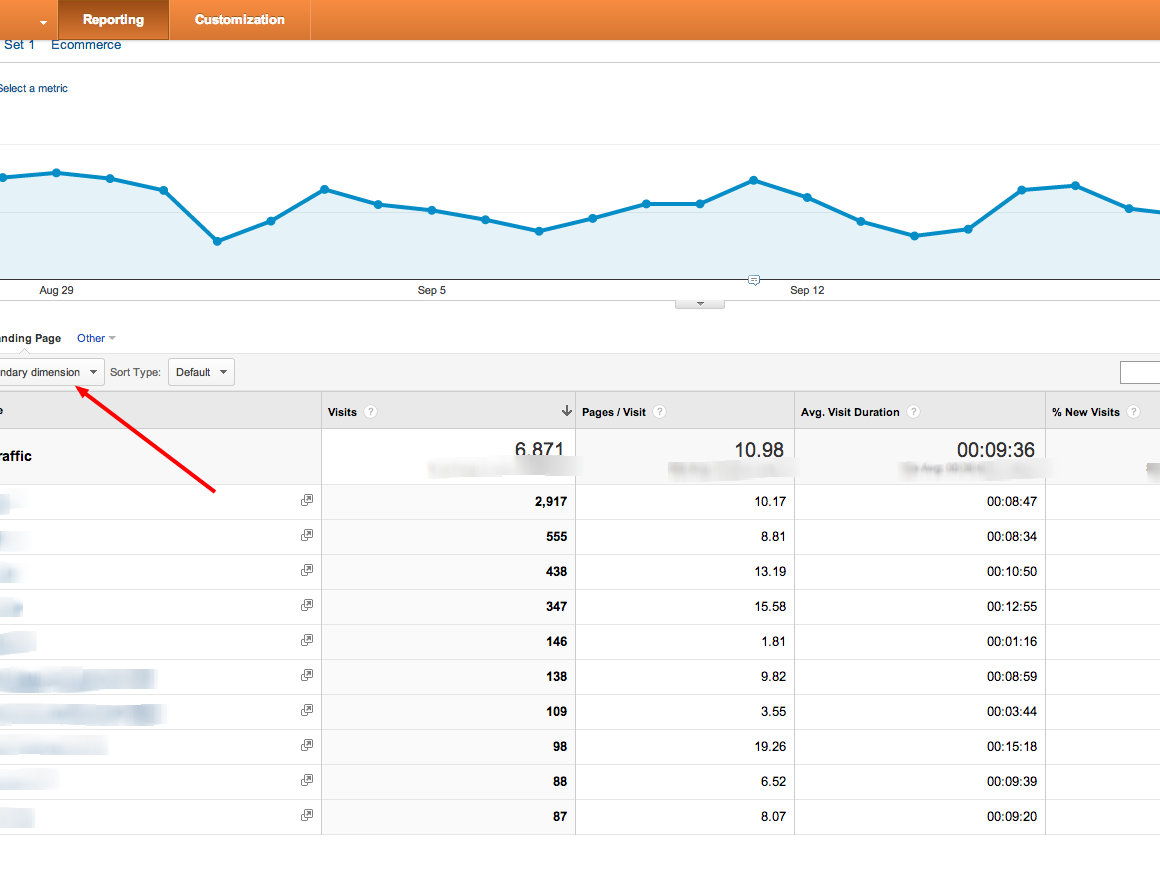The height and width of the screenshot is (875, 1160).
Task: Open the Sort Type Default dropdown
Action: coord(201,372)
